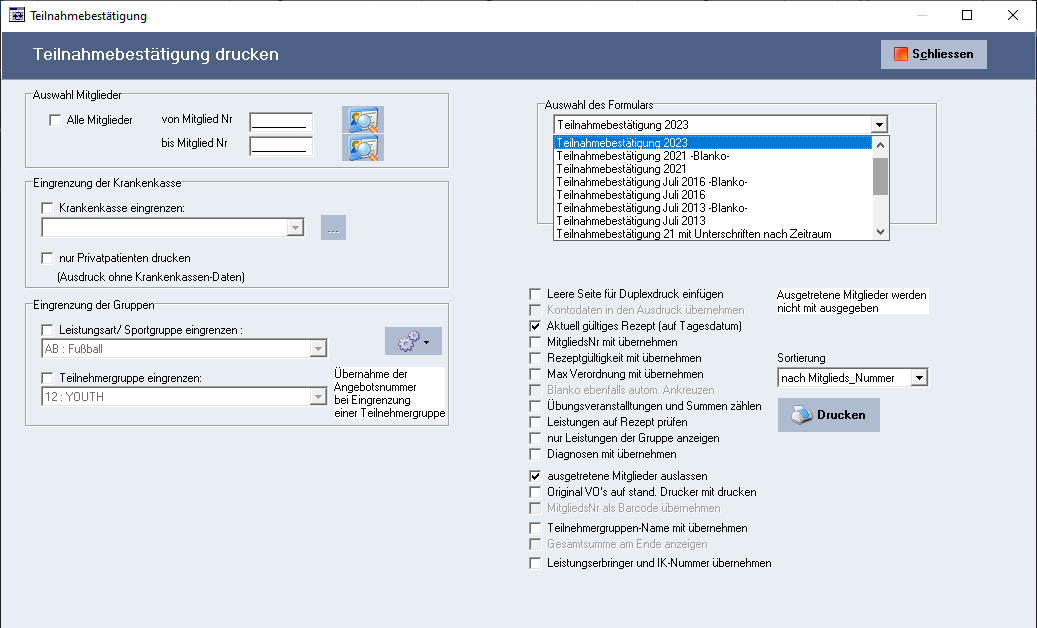Enable the Alle Mitglieder checkbox
The image size is (1037, 628).
pos(55,120)
